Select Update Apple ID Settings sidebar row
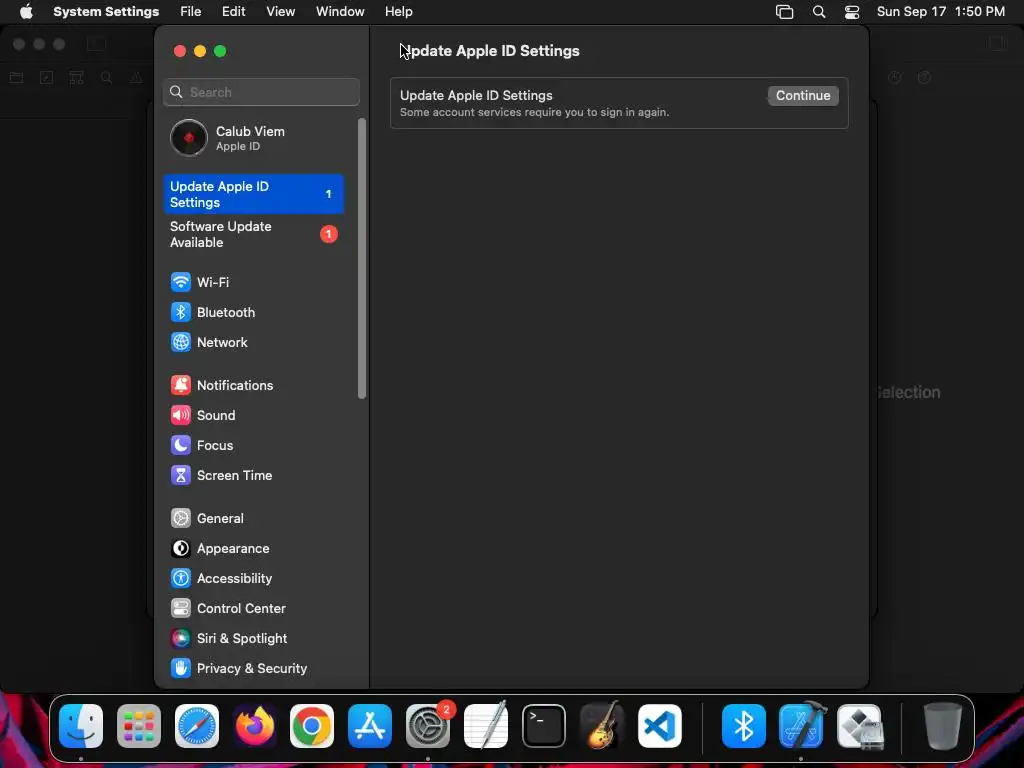1024x768 pixels. (253, 194)
